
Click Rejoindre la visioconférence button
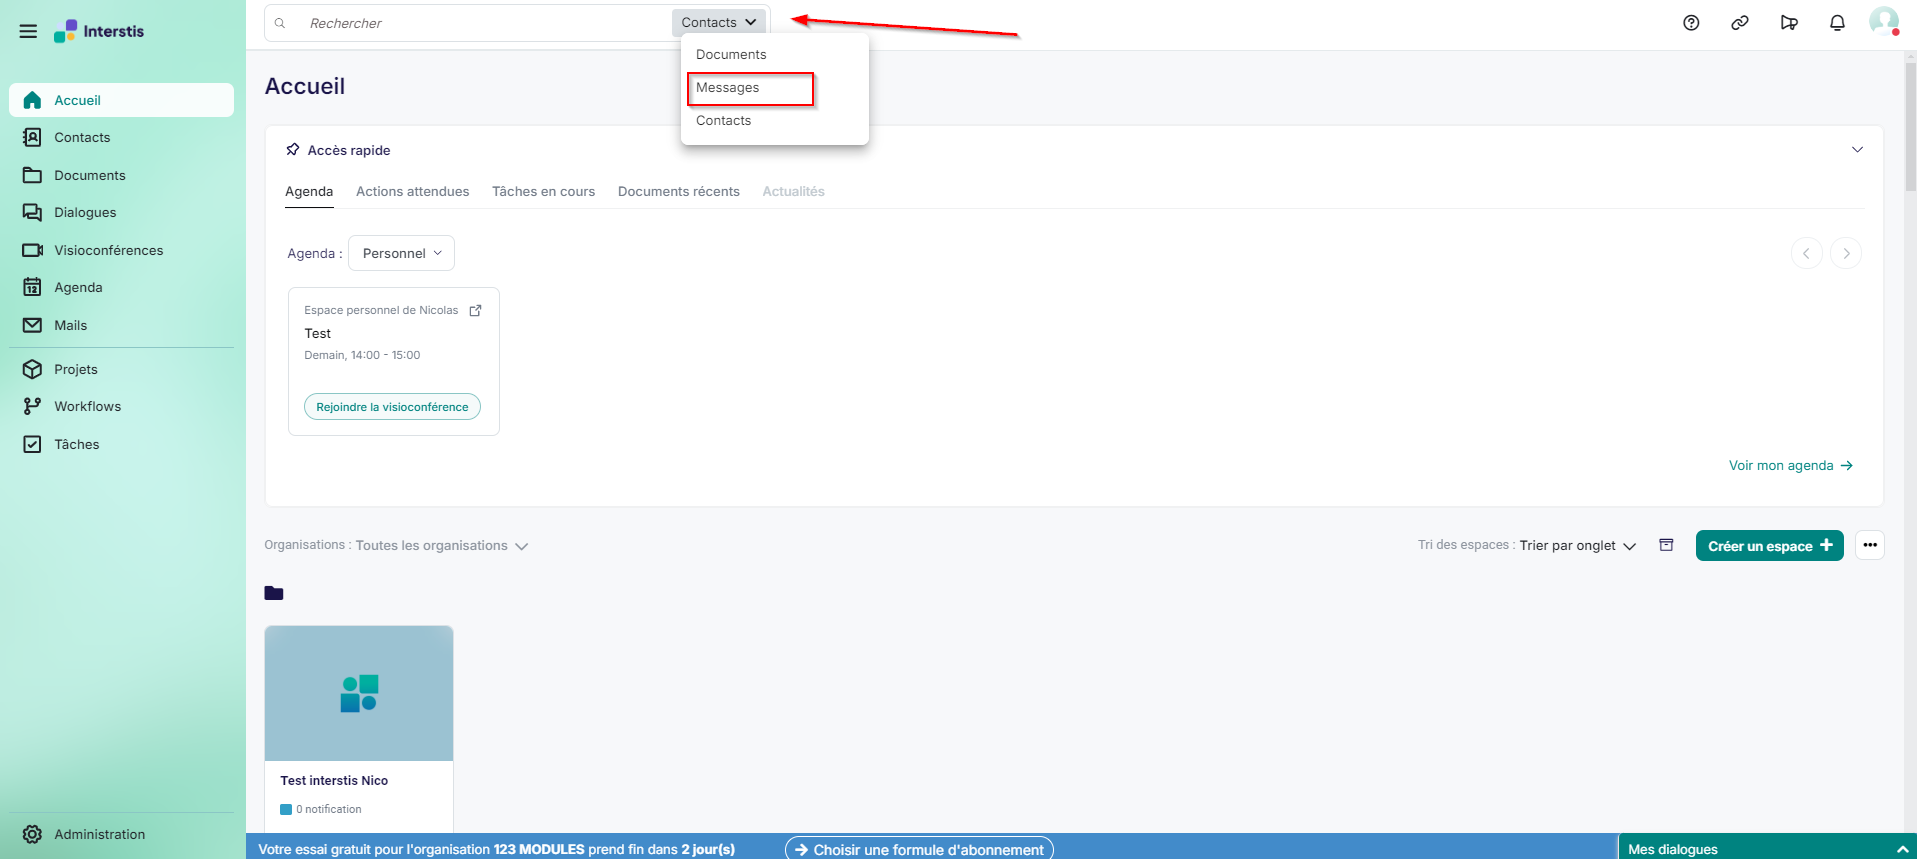(x=392, y=407)
